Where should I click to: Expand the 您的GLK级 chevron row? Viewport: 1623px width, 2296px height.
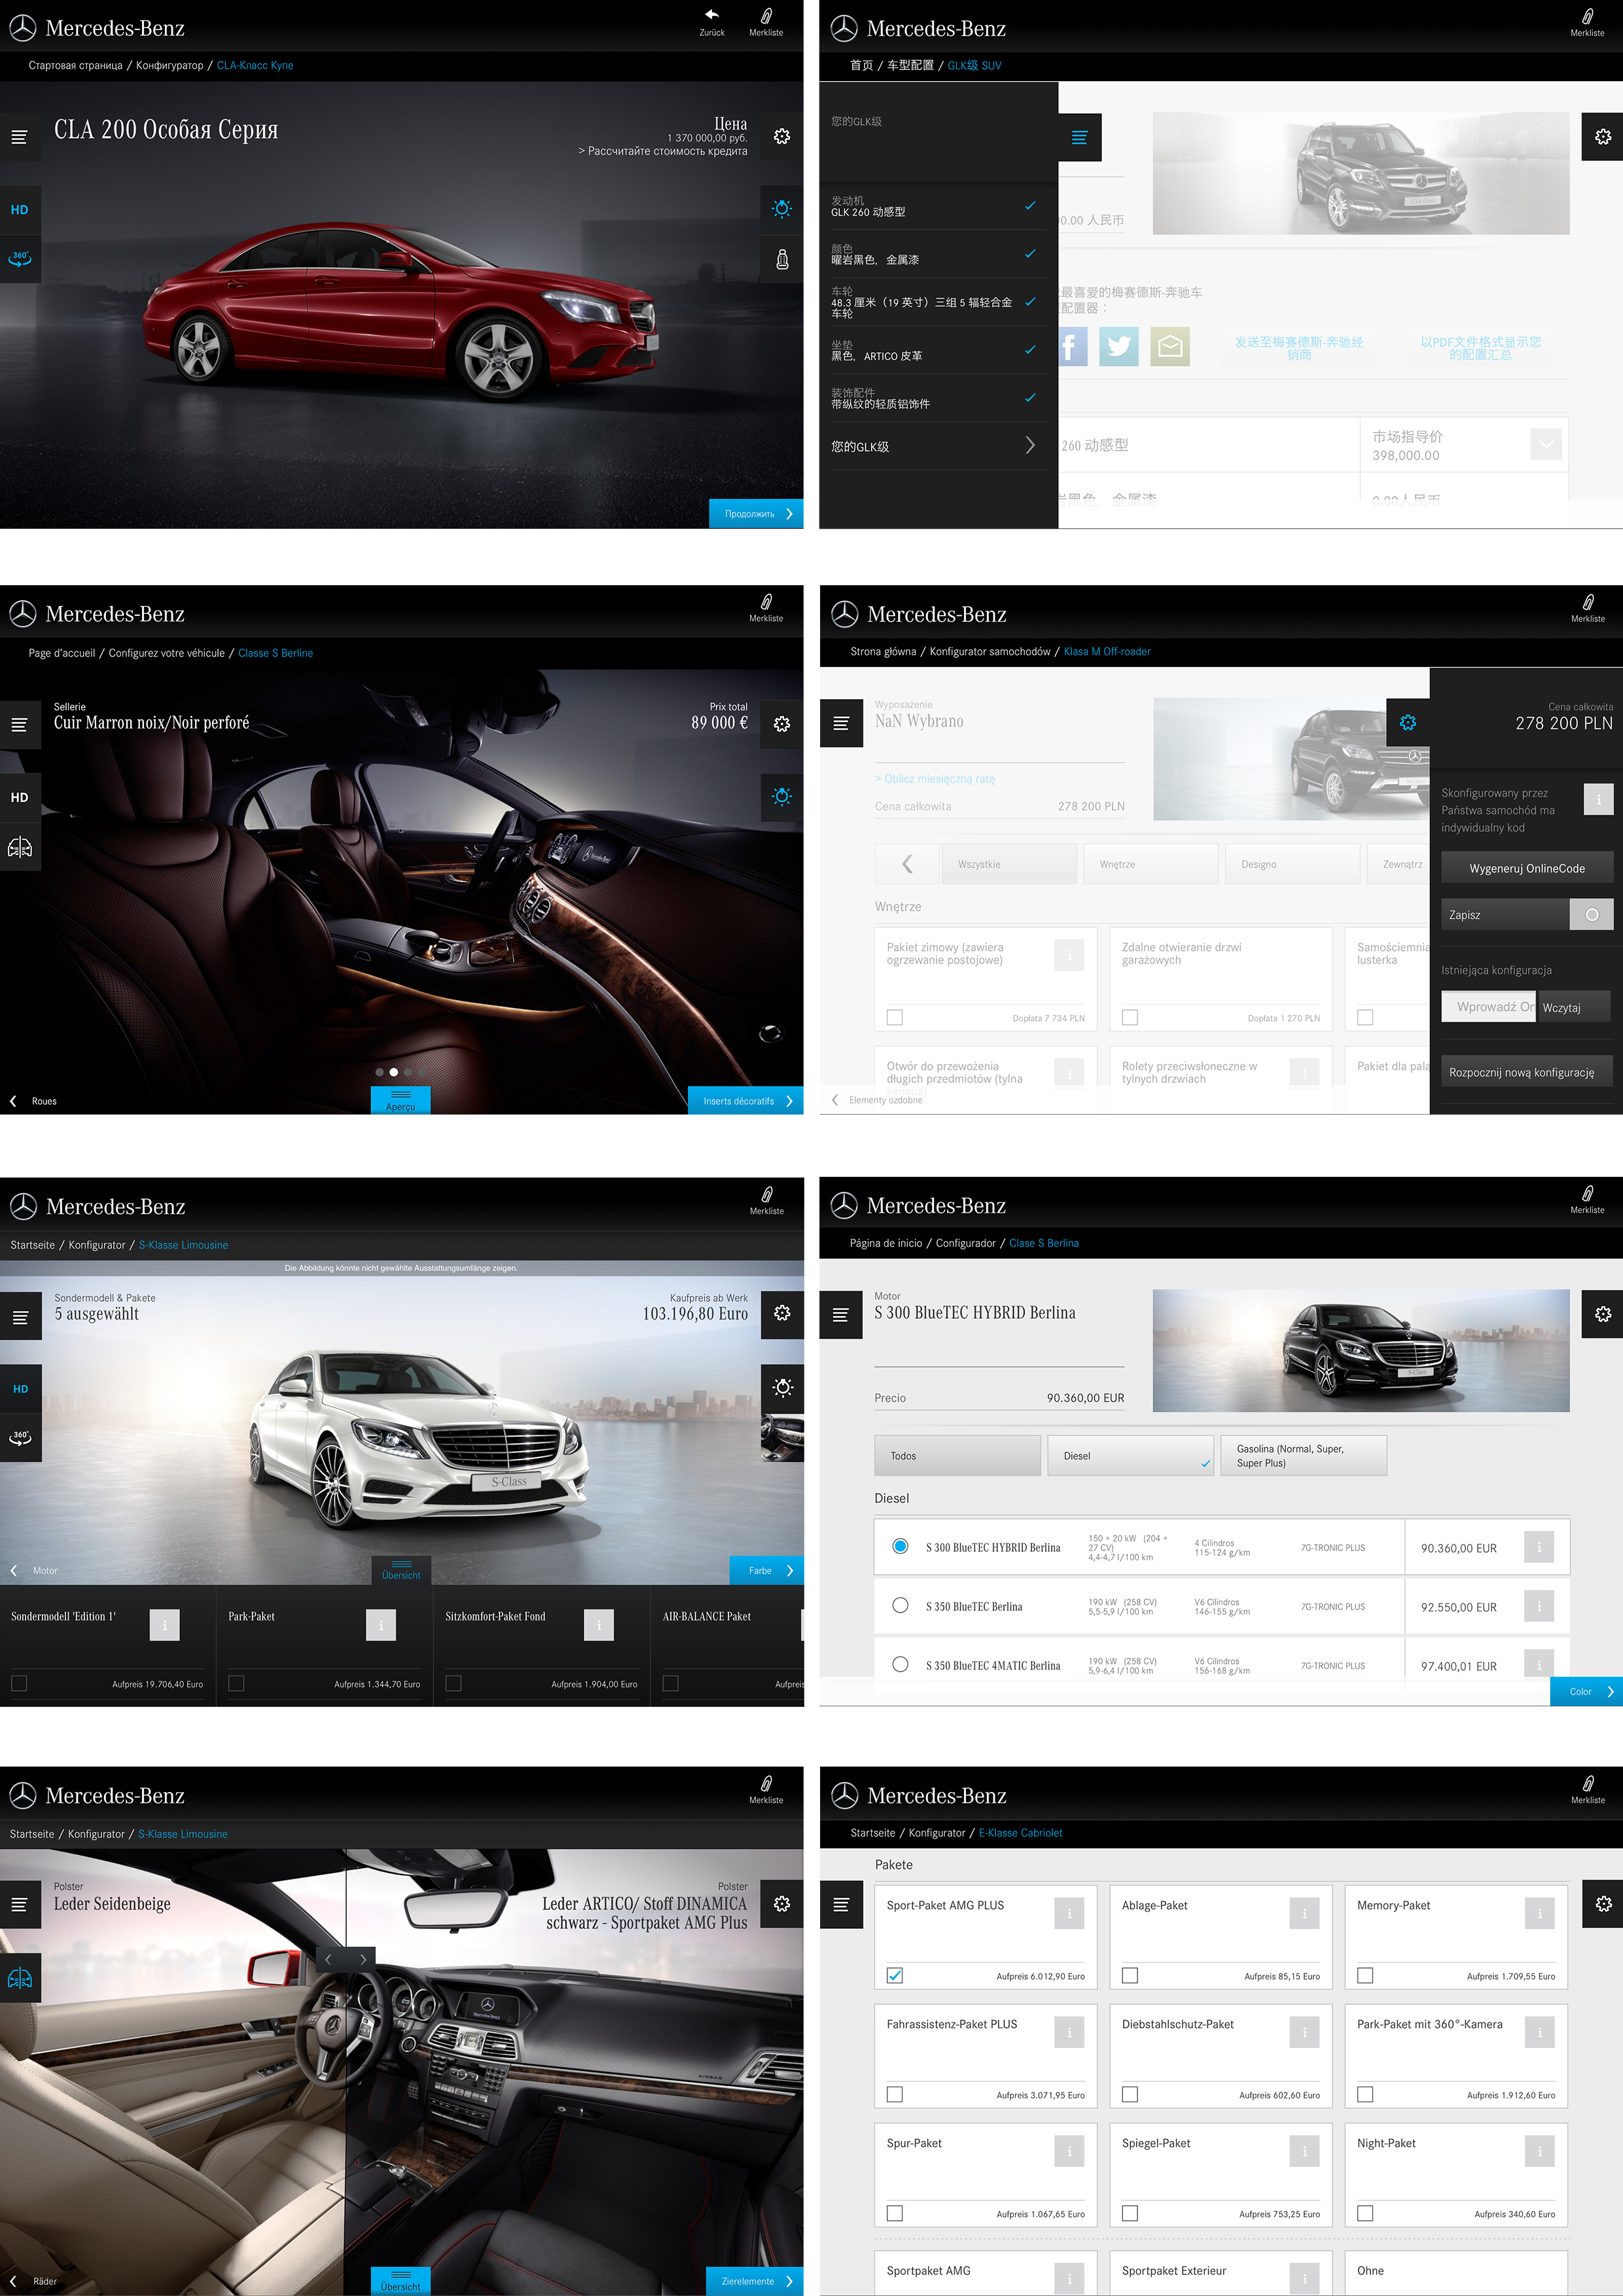coord(1030,445)
